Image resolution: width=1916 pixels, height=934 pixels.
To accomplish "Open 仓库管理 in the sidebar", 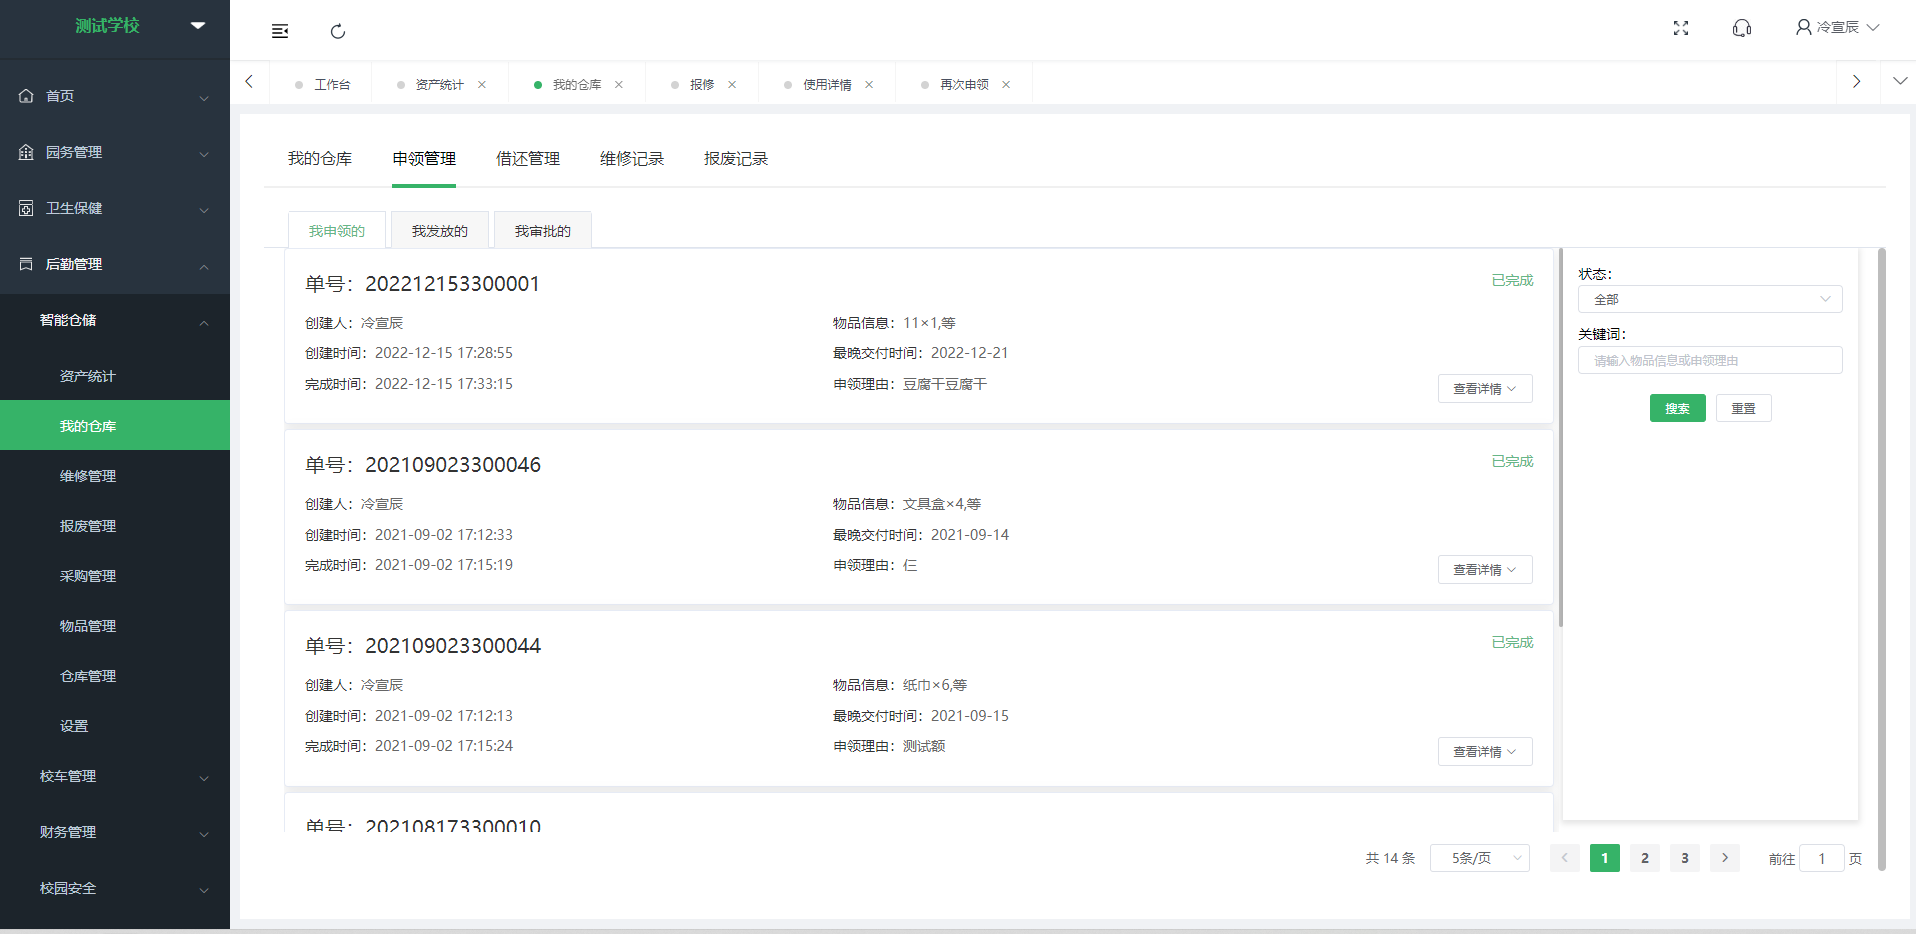I will pos(115,676).
